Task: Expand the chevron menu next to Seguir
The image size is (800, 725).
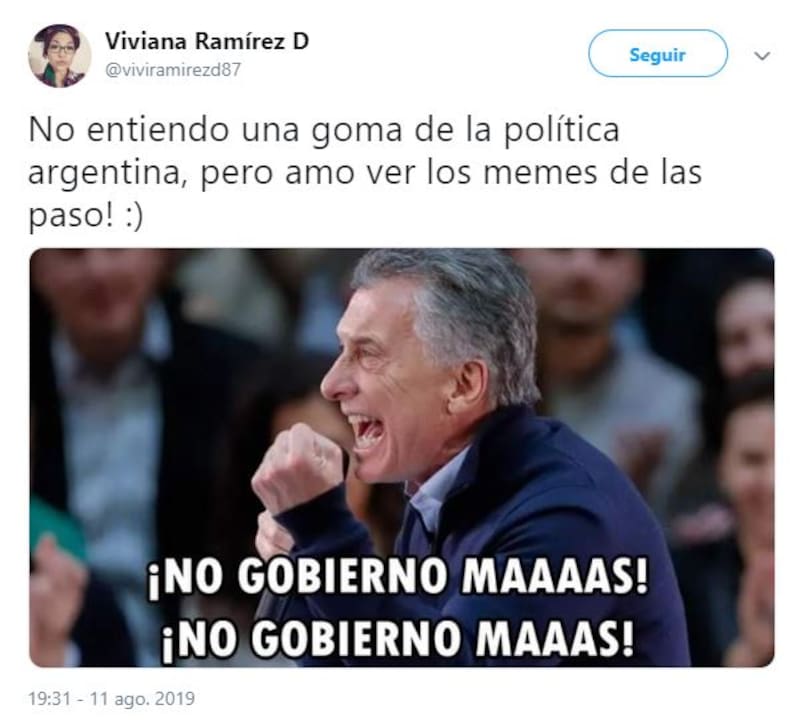Action: tap(762, 56)
